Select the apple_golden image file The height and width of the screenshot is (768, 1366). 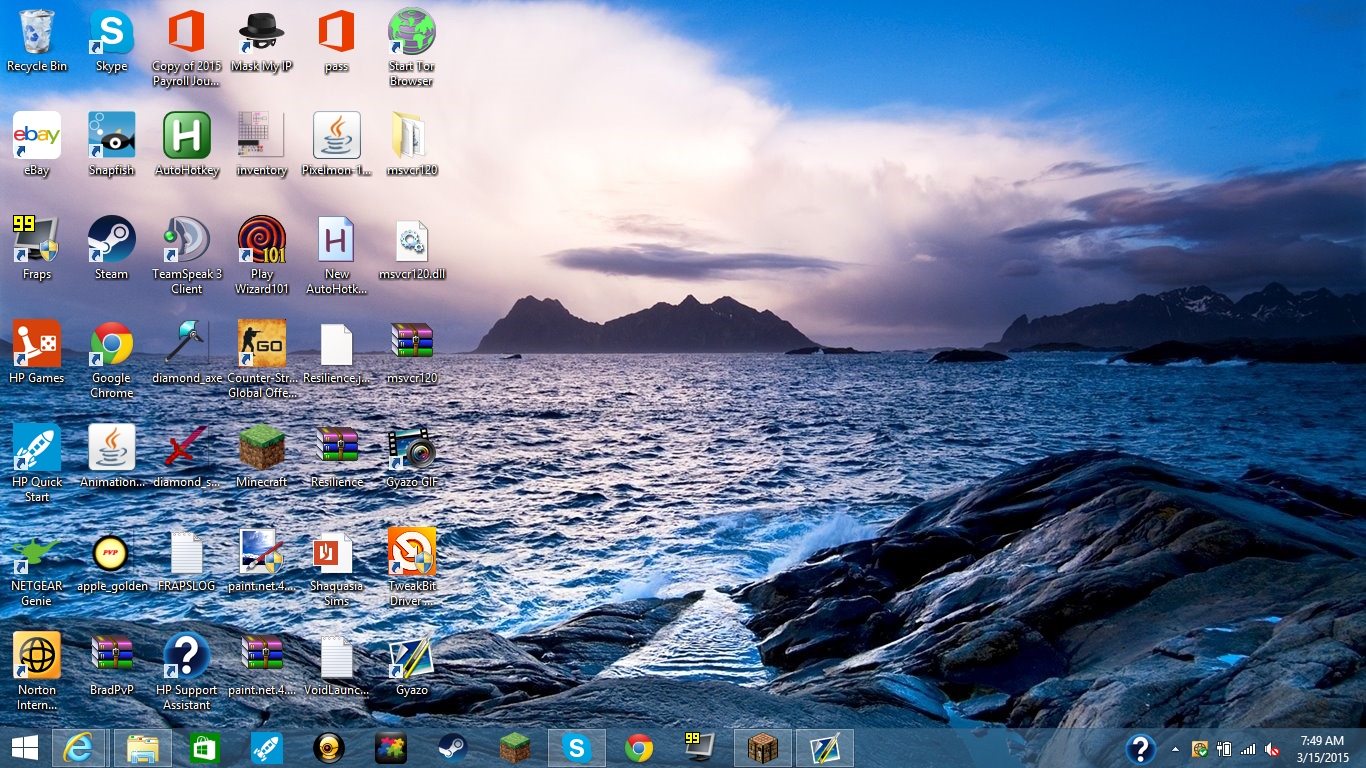point(112,560)
